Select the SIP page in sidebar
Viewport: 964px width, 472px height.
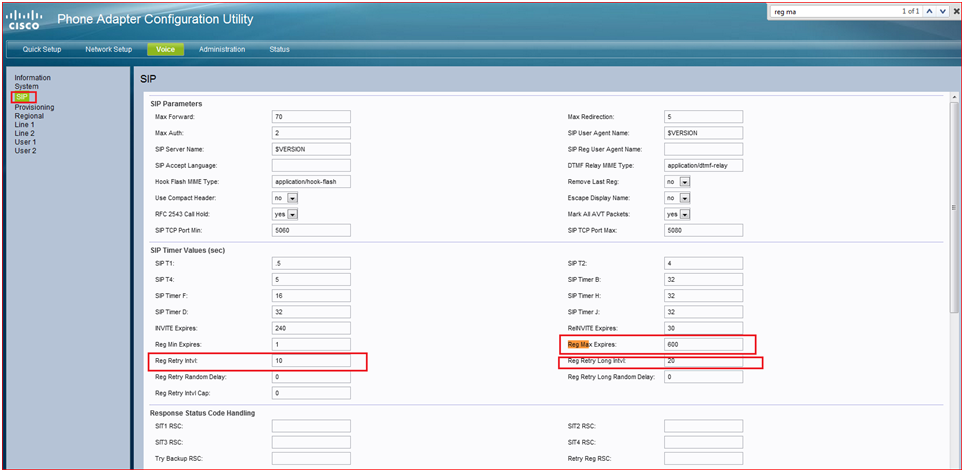click(x=21, y=96)
